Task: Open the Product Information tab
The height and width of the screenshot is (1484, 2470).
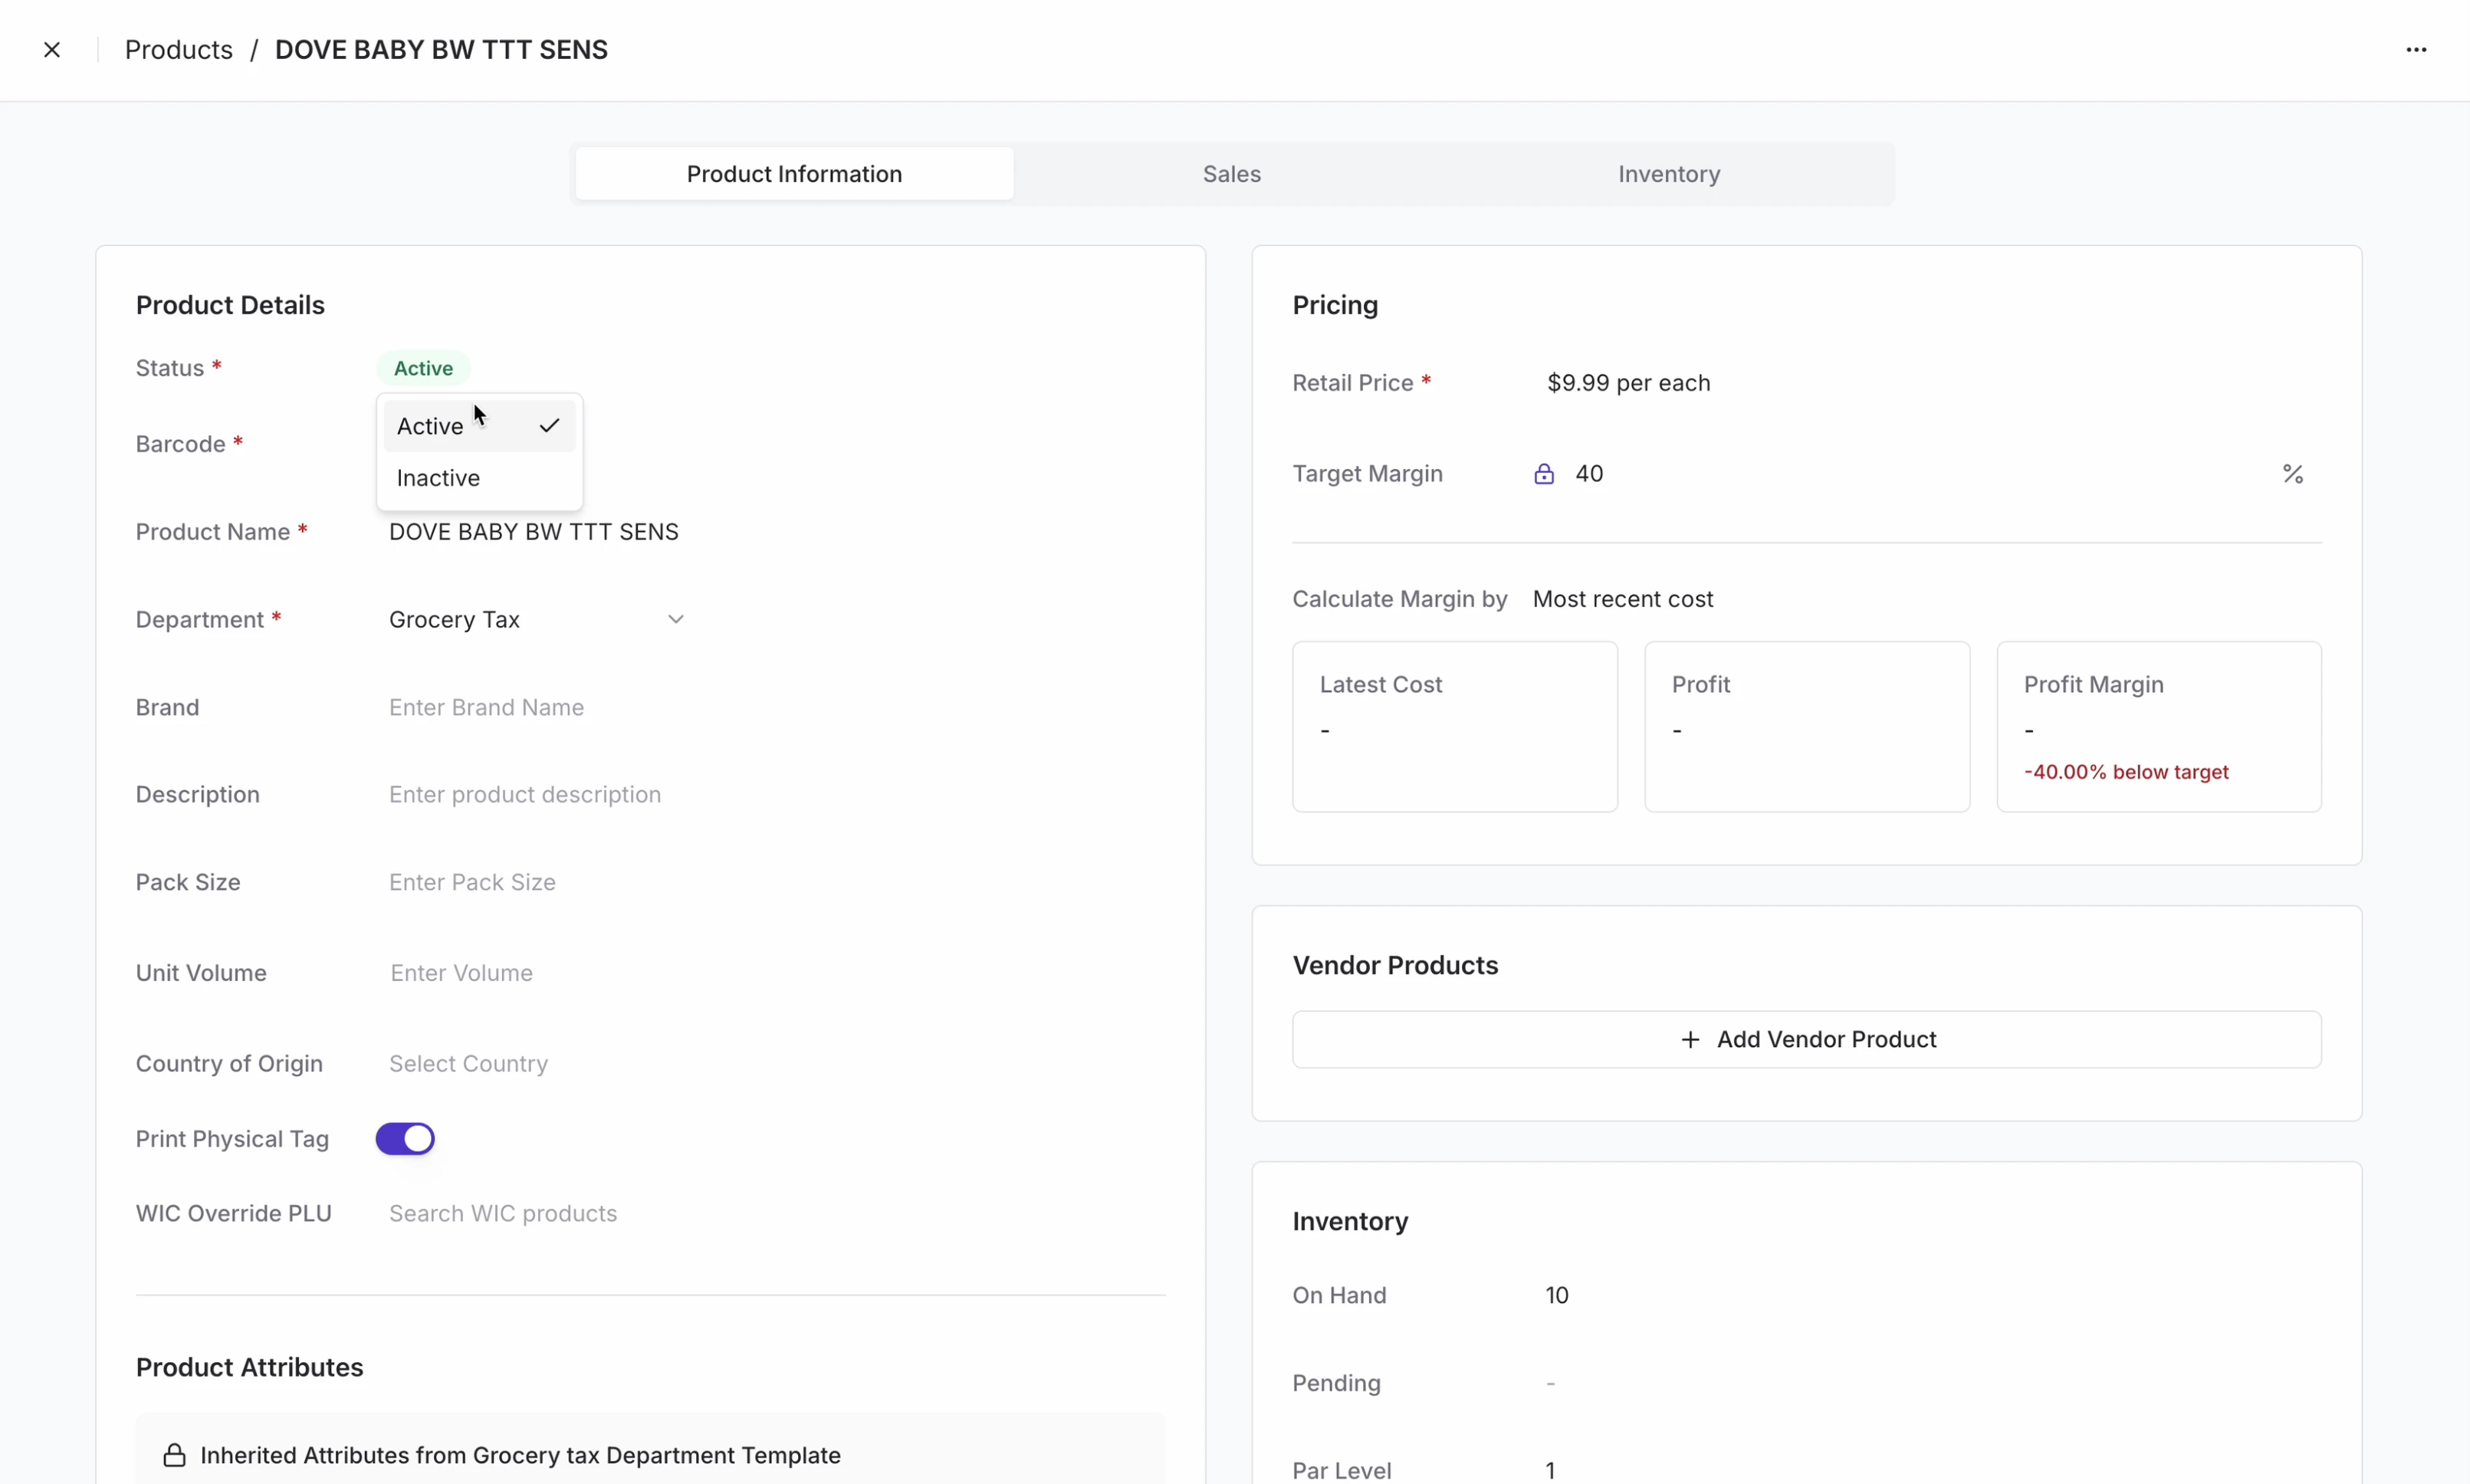Action: coord(794,174)
